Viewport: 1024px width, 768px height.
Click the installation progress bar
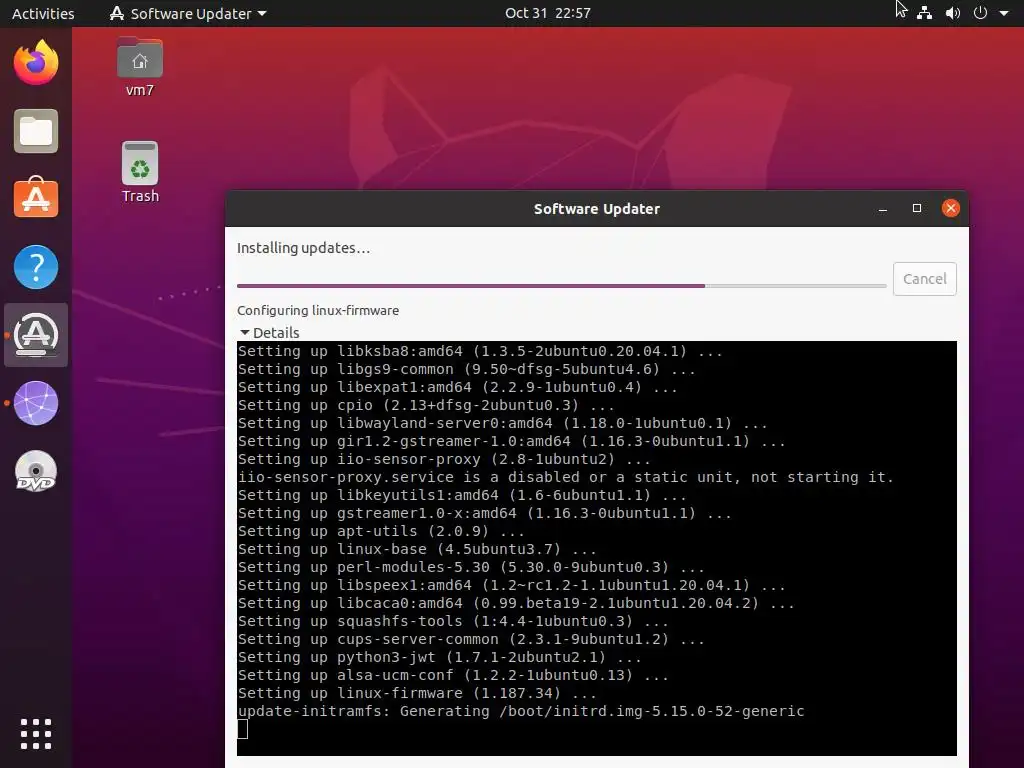(x=561, y=285)
